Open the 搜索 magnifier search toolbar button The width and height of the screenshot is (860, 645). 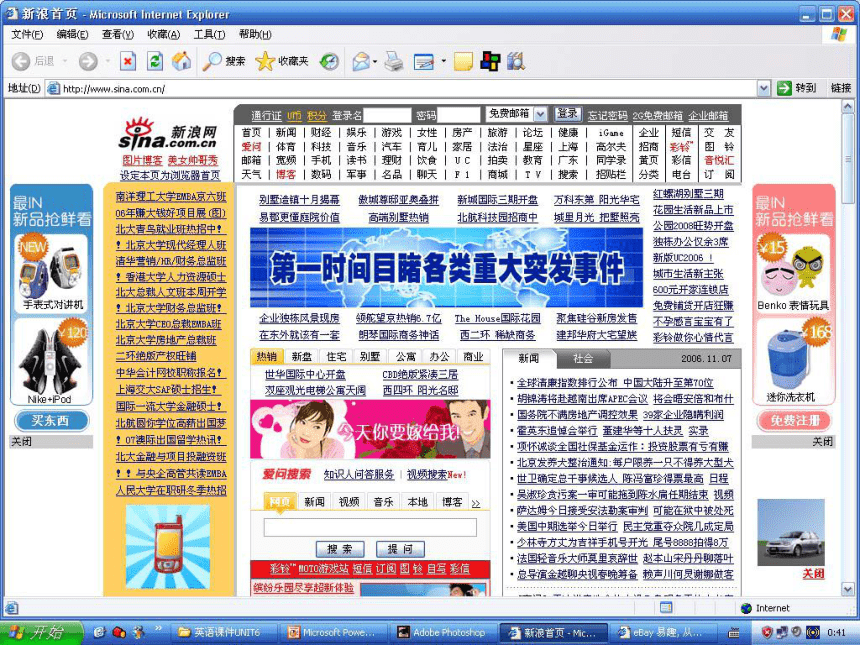click(224, 61)
